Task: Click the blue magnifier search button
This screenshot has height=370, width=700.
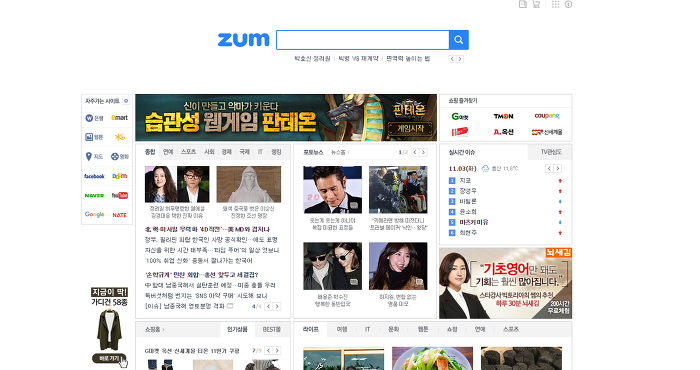Action: click(458, 40)
